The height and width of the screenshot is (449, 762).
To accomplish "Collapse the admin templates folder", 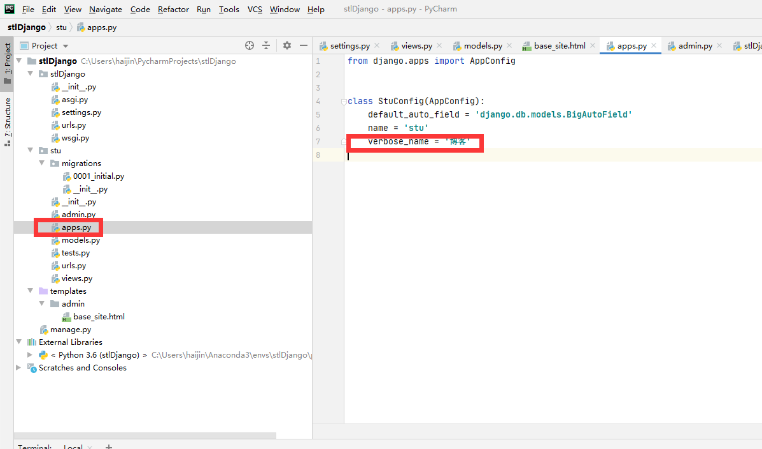I will pos(42,303).
